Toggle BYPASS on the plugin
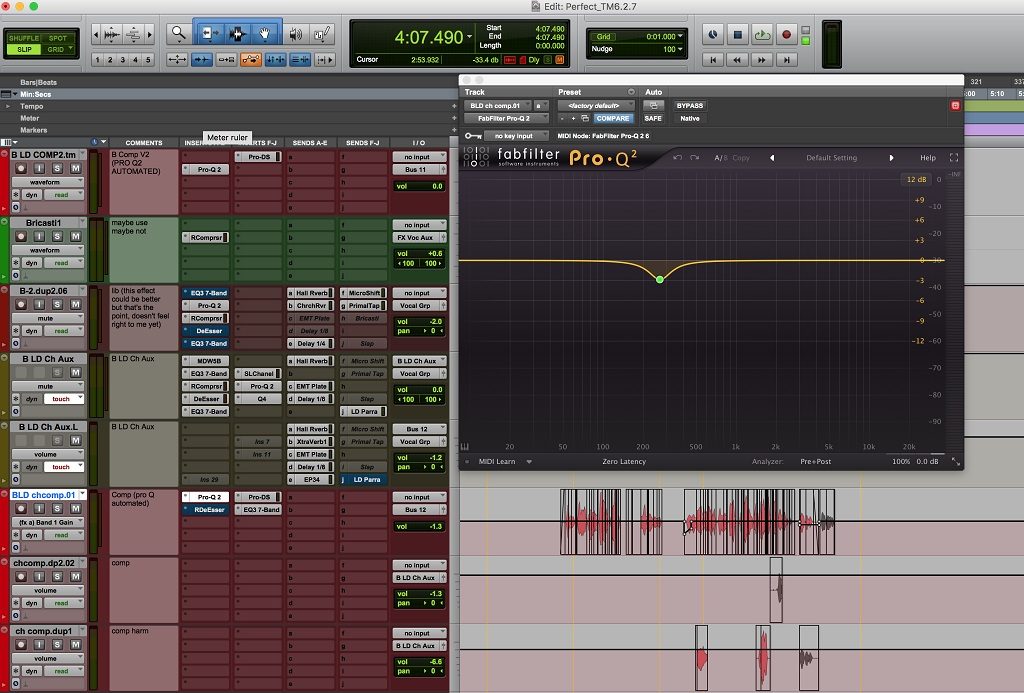The width and height of the screenshot is (1024, 693). pyautogui.click(x=690, y=105)
